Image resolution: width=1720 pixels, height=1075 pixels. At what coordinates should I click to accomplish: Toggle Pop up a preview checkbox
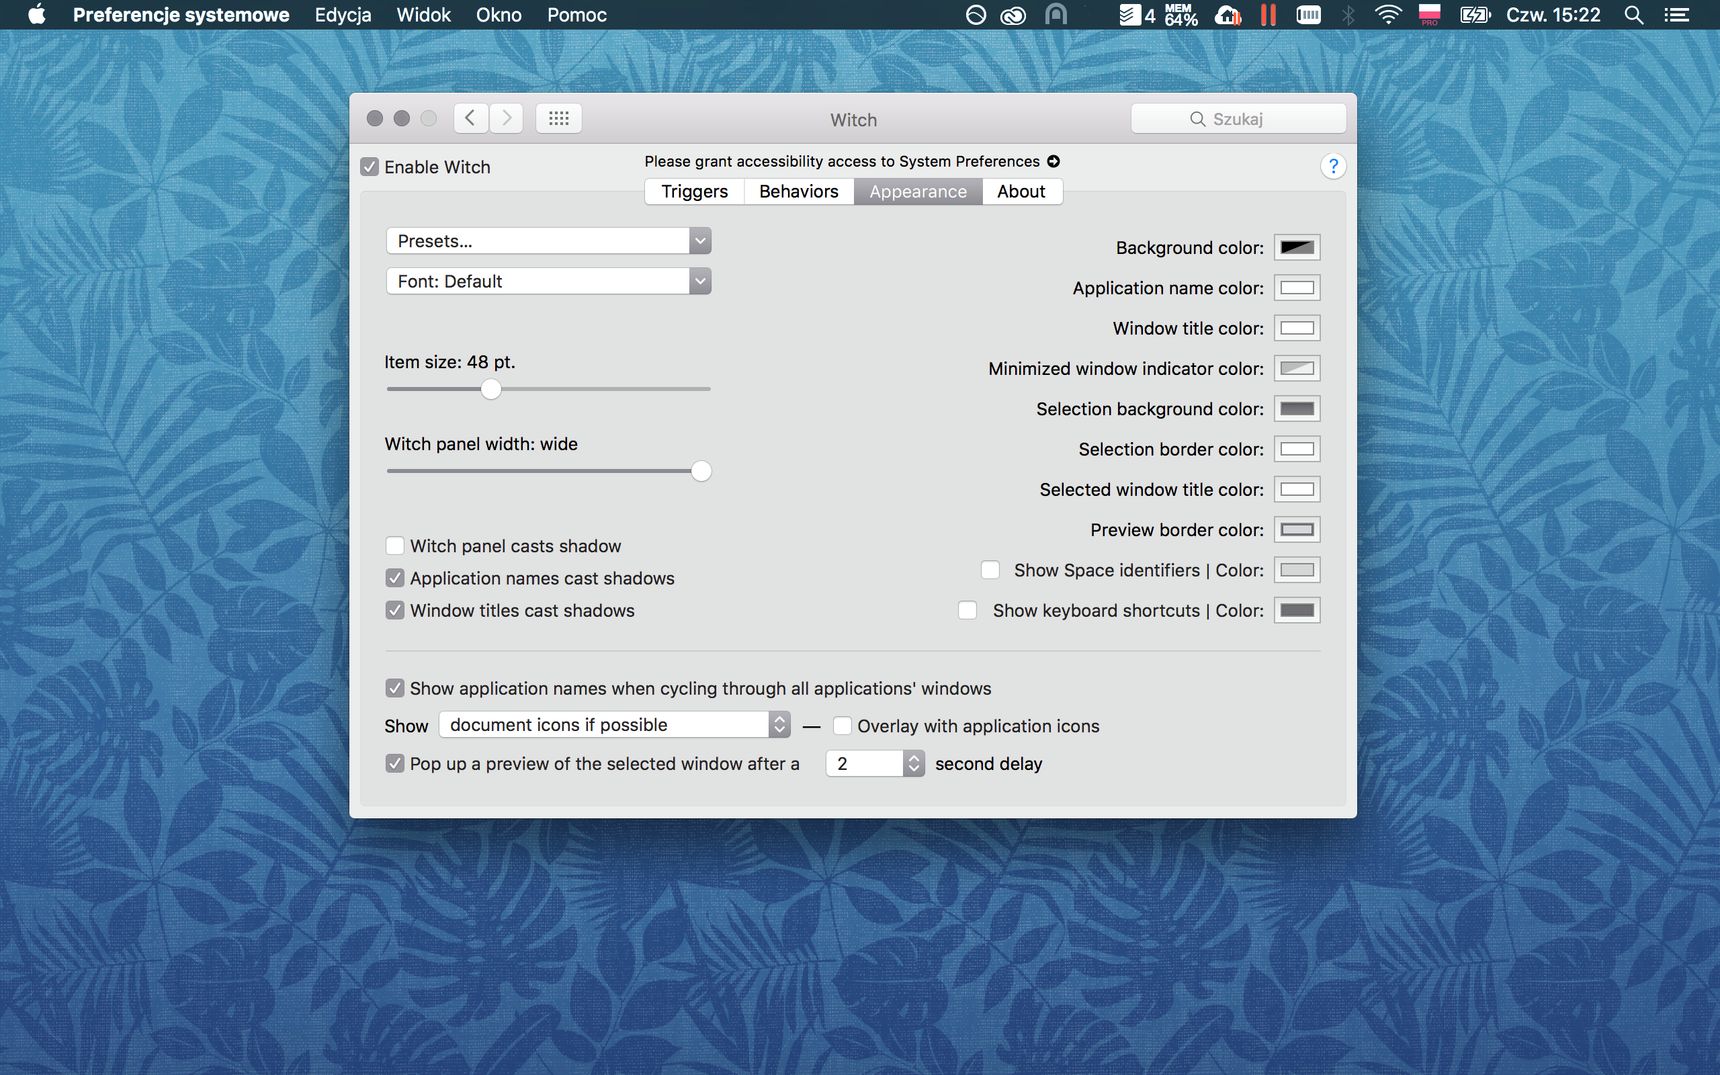pyautogui.click(x=395, y=764)
